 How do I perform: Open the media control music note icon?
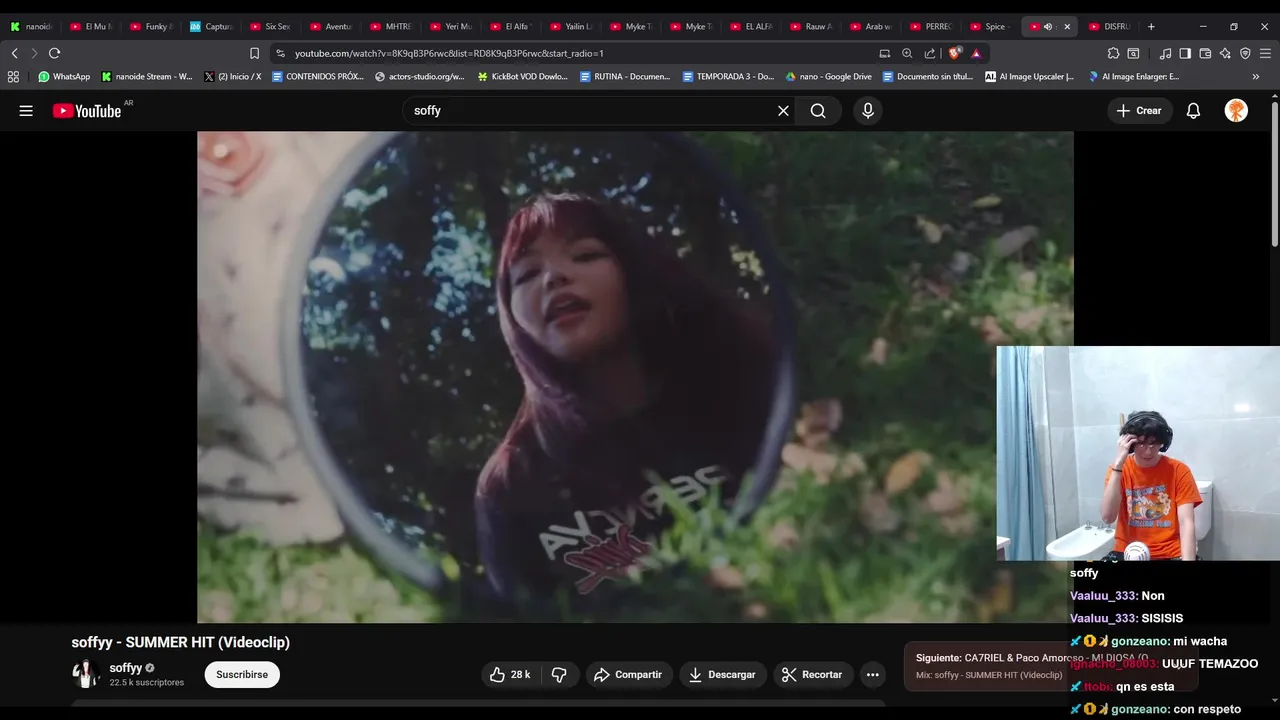pos(1165,53)
